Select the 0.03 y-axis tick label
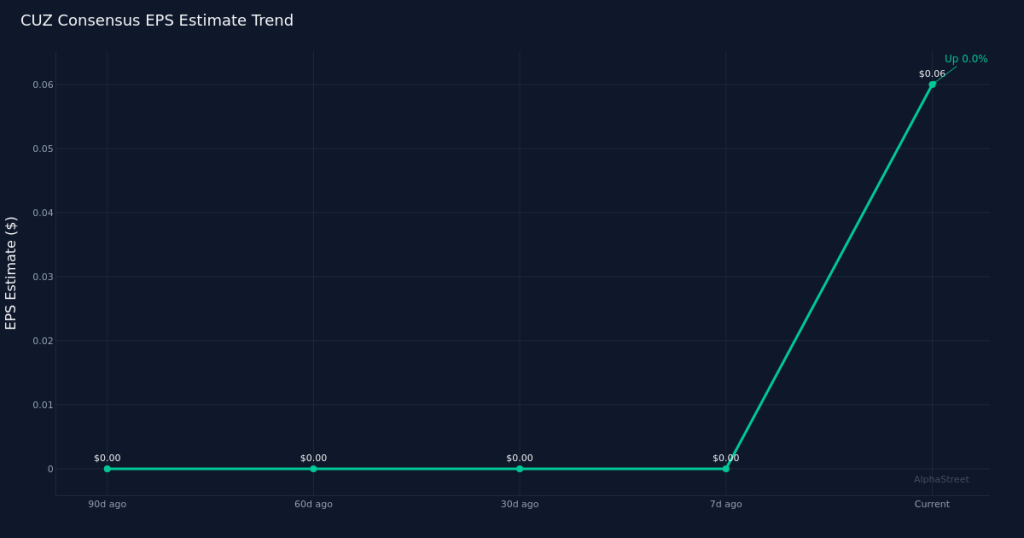Viewport: 1024px width, 538px height. pyautogui.click(x=41, y=277)
